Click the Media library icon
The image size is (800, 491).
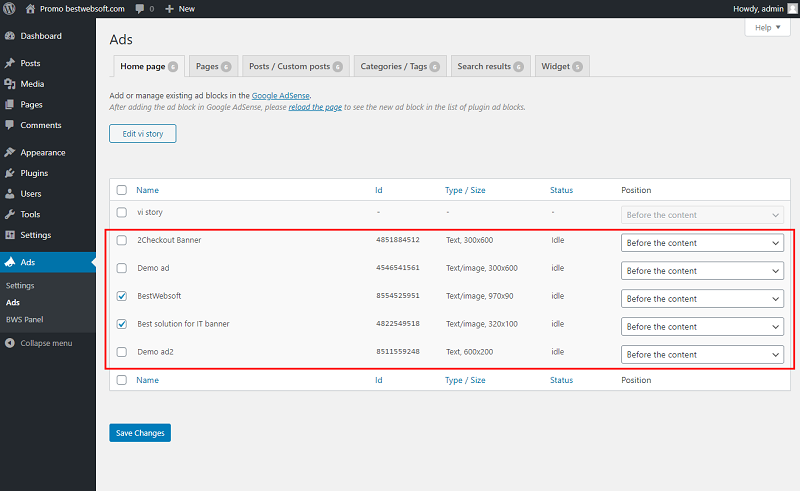(x=10, y=84)
